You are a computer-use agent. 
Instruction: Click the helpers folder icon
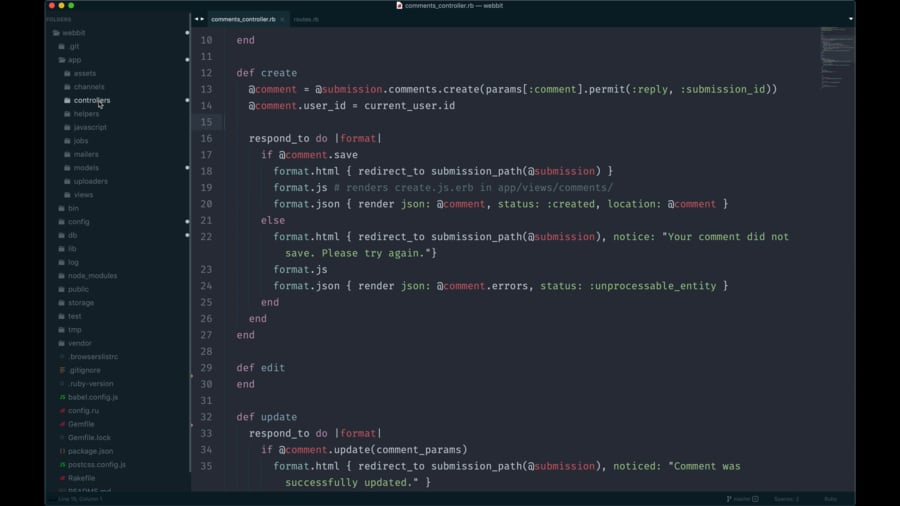tap(67, 114)
